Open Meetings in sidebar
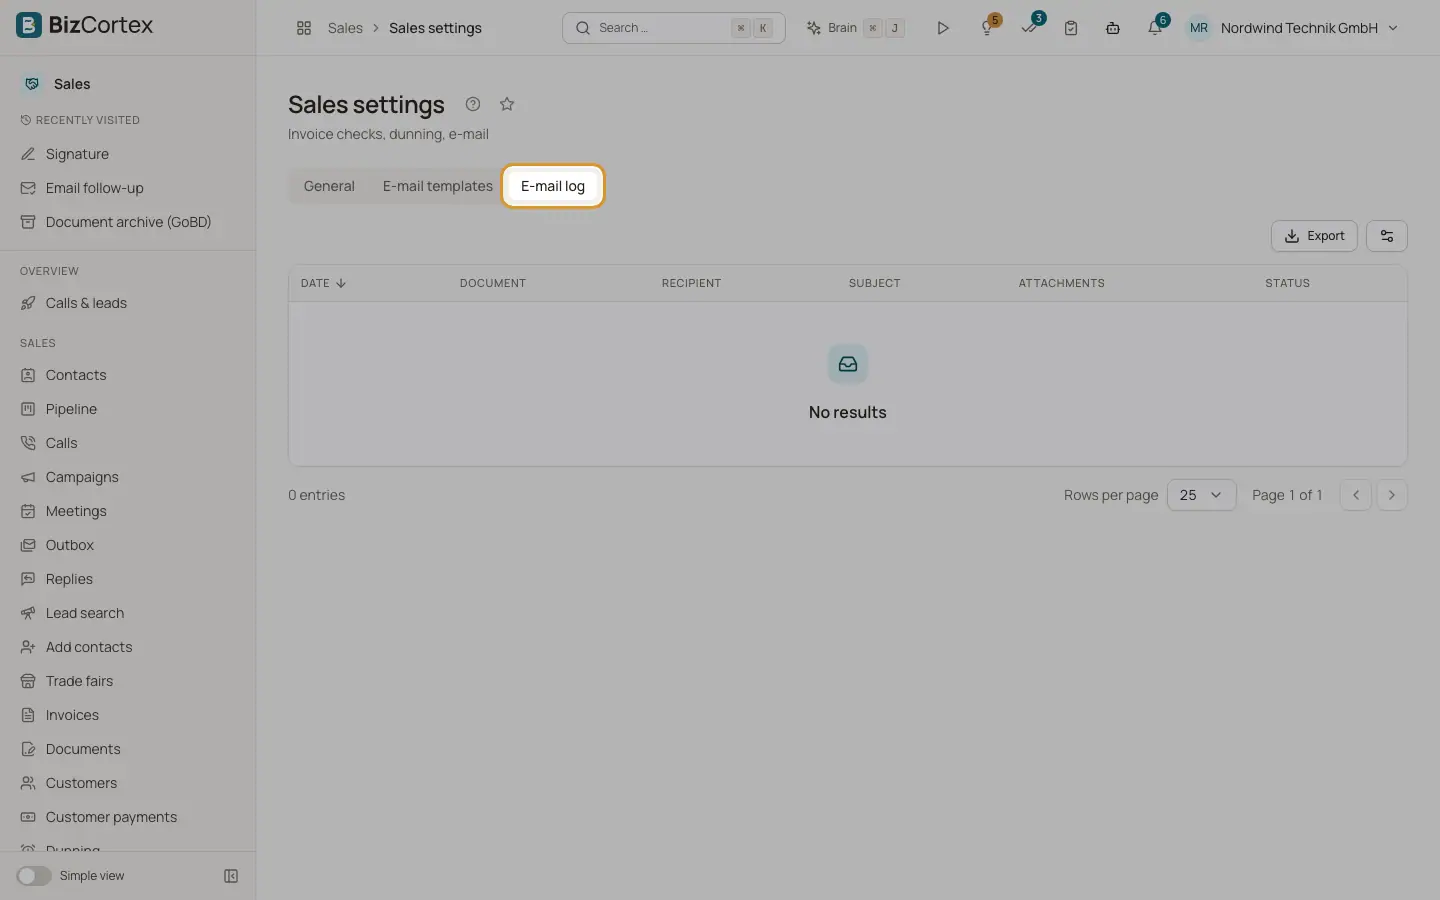This screenshot has width=1440, height=900. (x=128, y=511)
